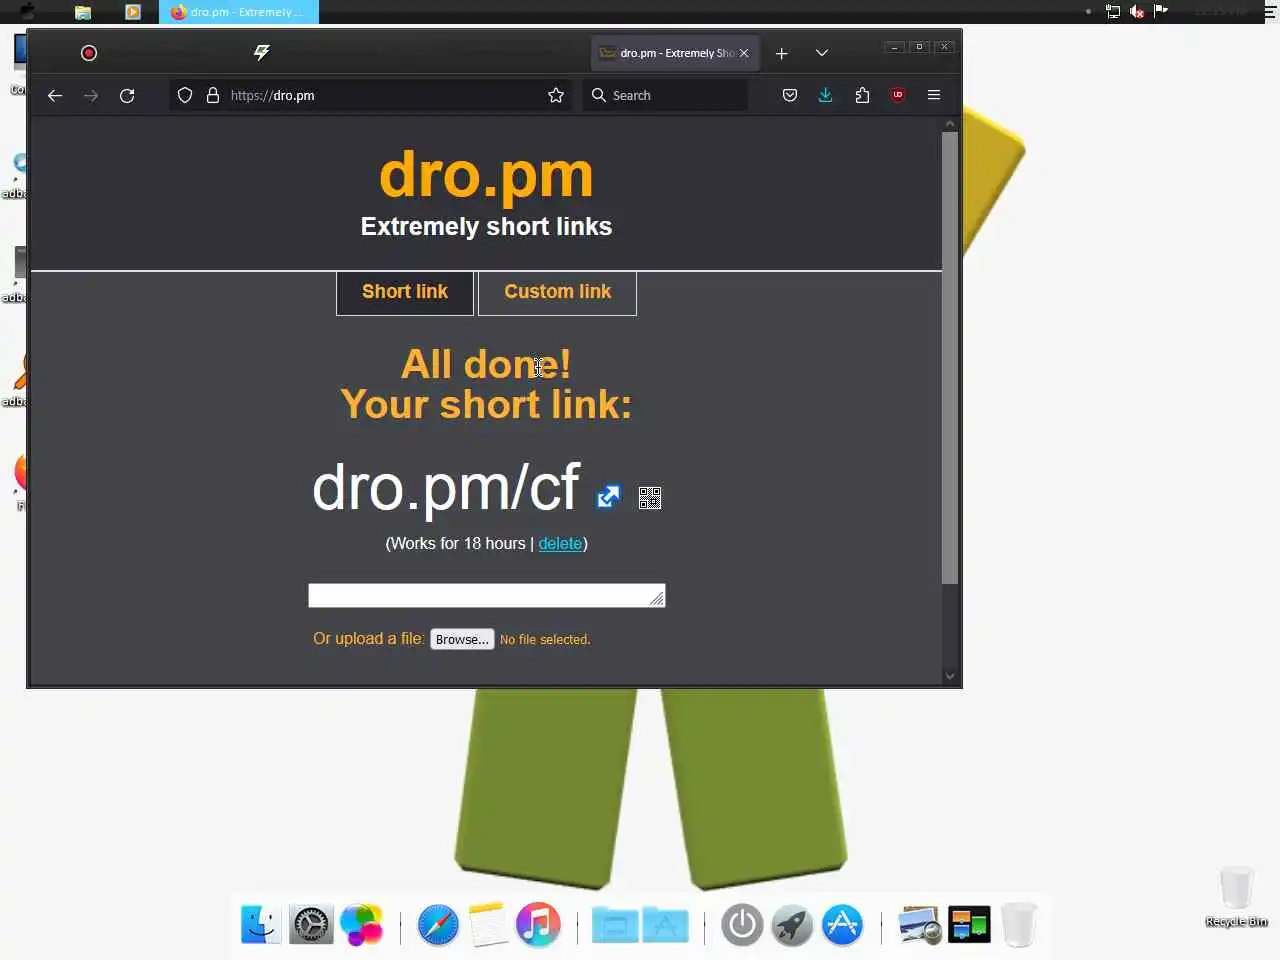Open the uBlock Origin extension icon
The width and height of the screenshot is (1280, 960).
pyautogui.click(x=898, y=95)
